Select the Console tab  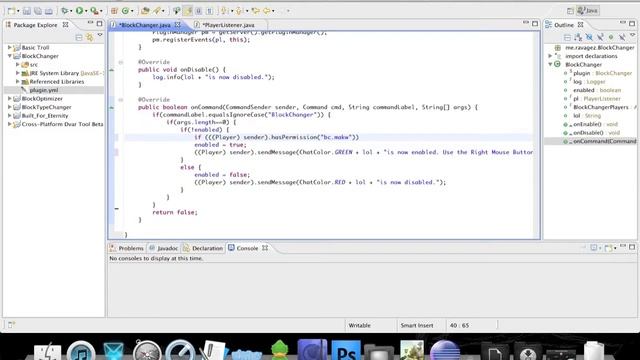click(x=247, y=248)
